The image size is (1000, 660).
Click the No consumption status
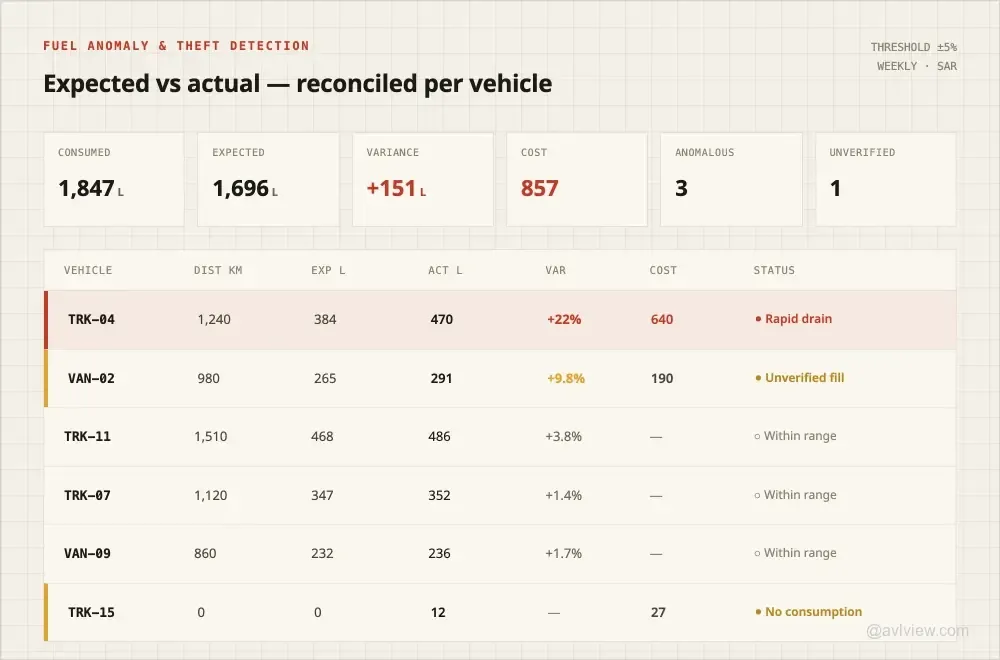[808, 612]
